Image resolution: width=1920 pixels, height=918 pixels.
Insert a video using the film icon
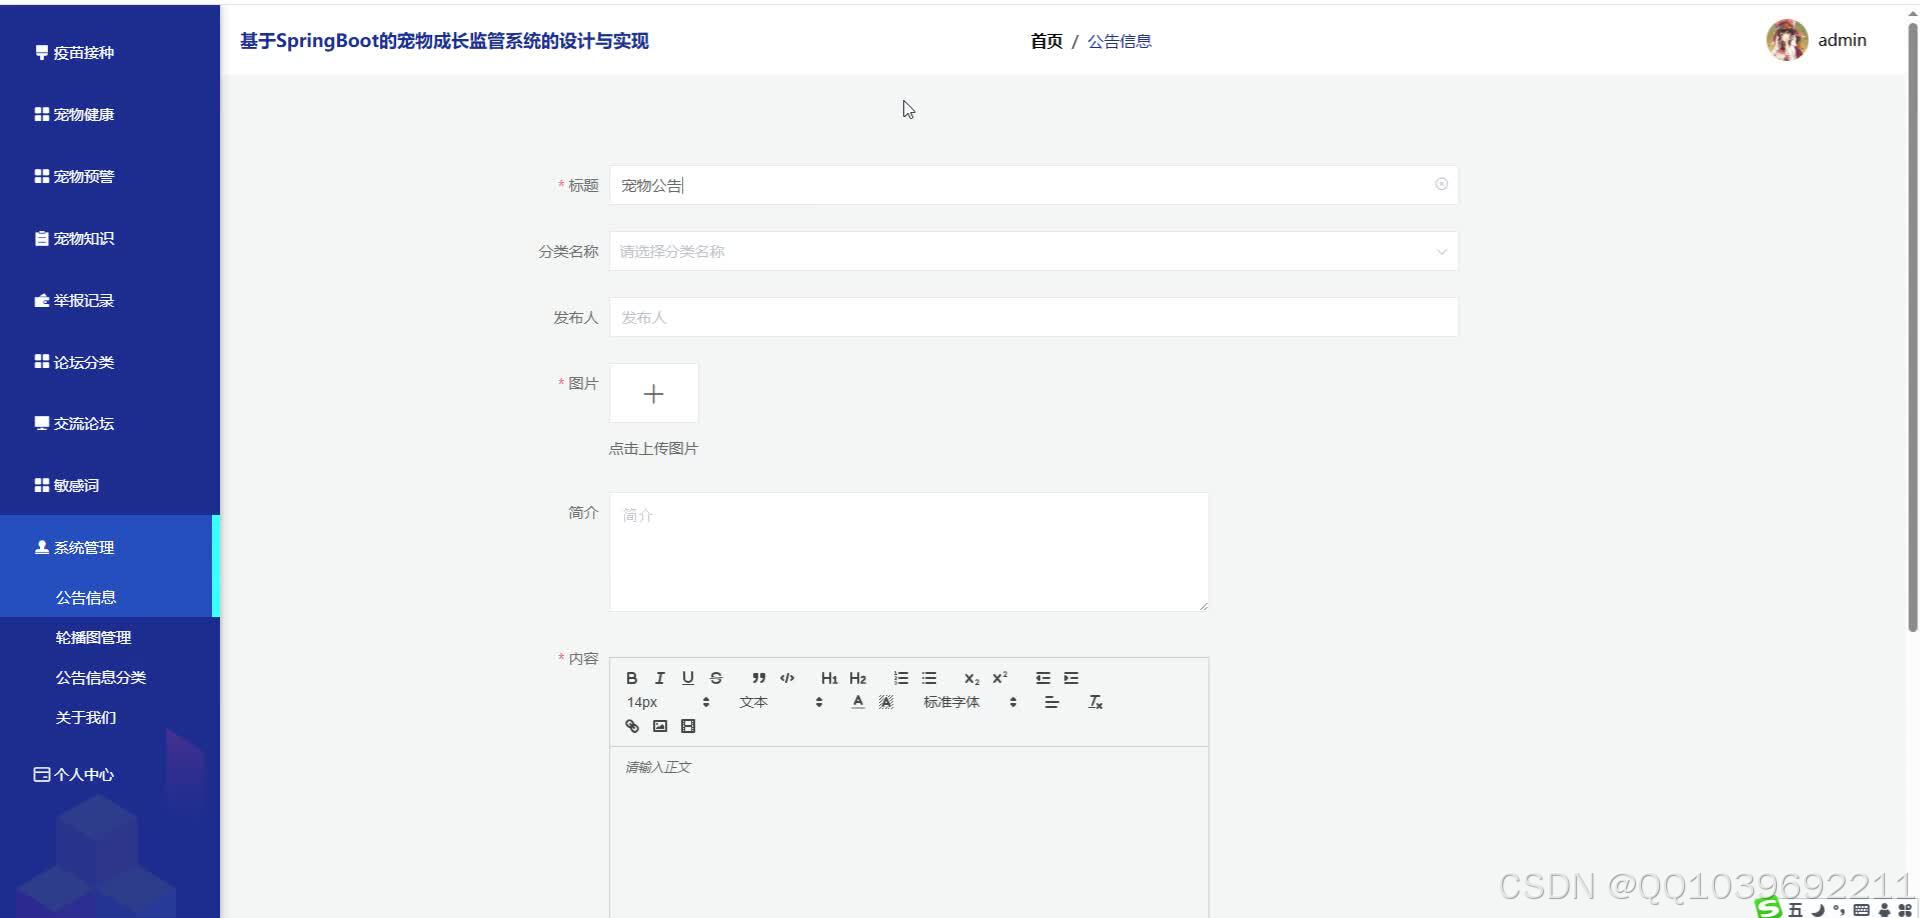coord(687,726)
